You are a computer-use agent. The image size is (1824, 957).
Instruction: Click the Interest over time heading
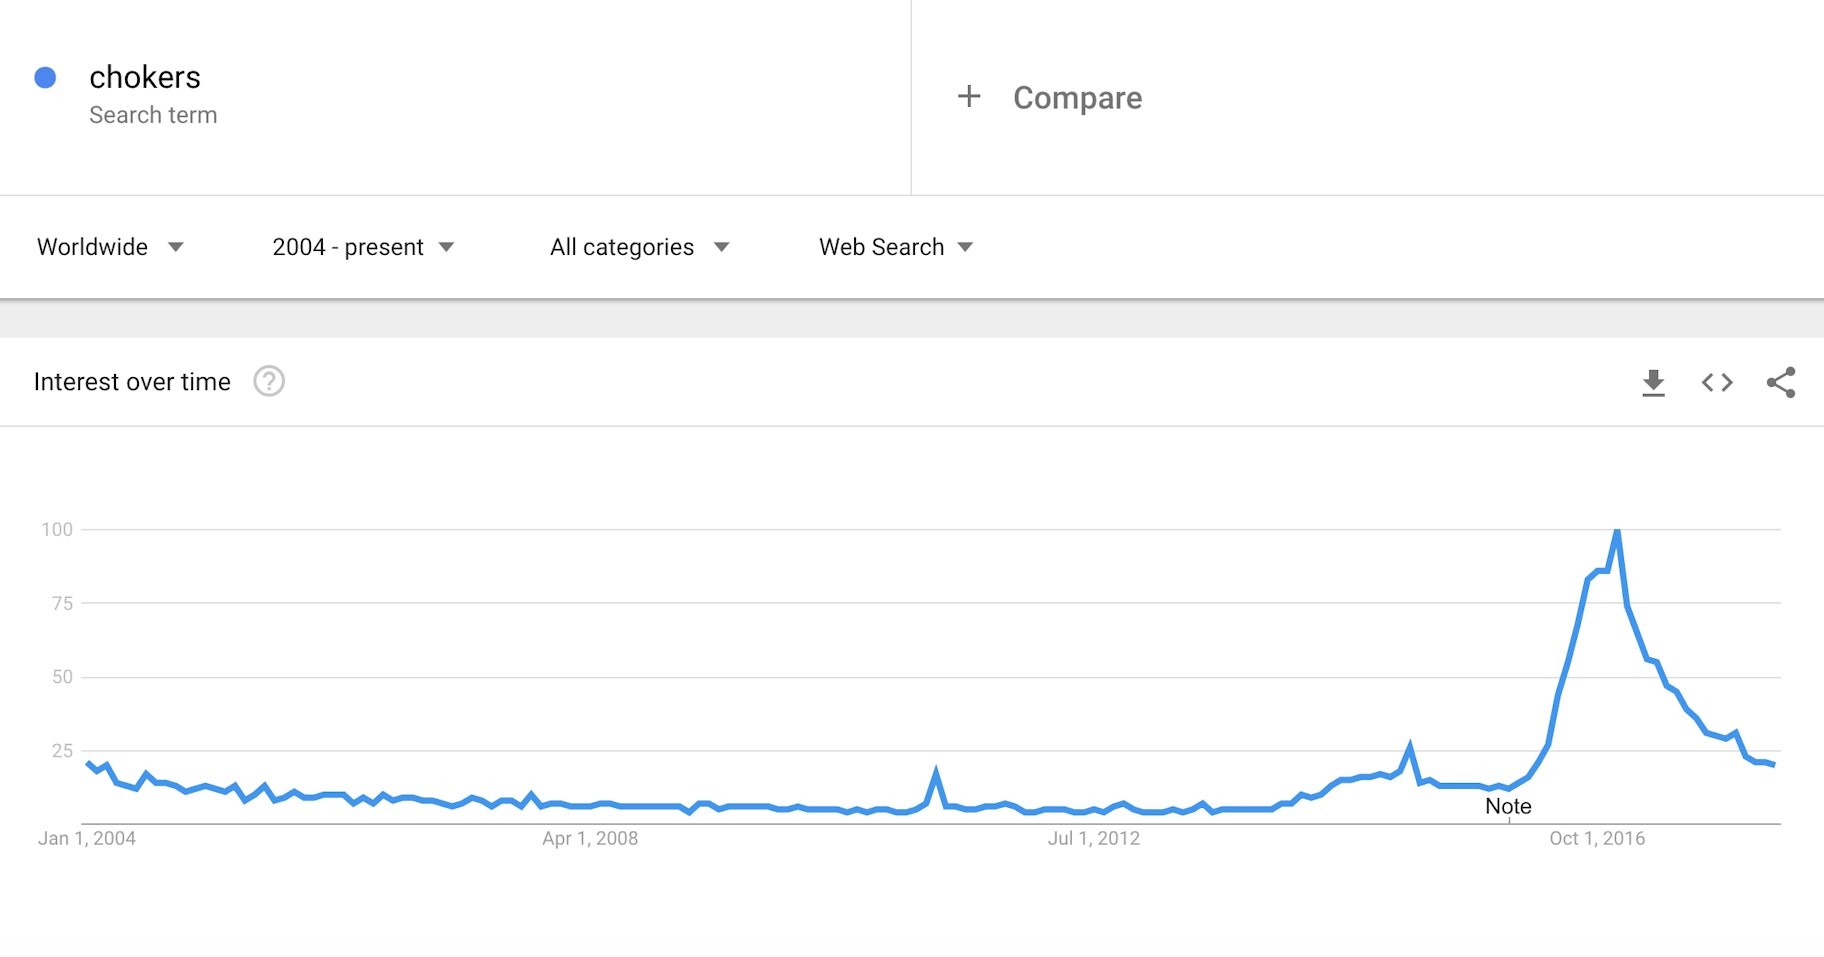click(132, 382)
